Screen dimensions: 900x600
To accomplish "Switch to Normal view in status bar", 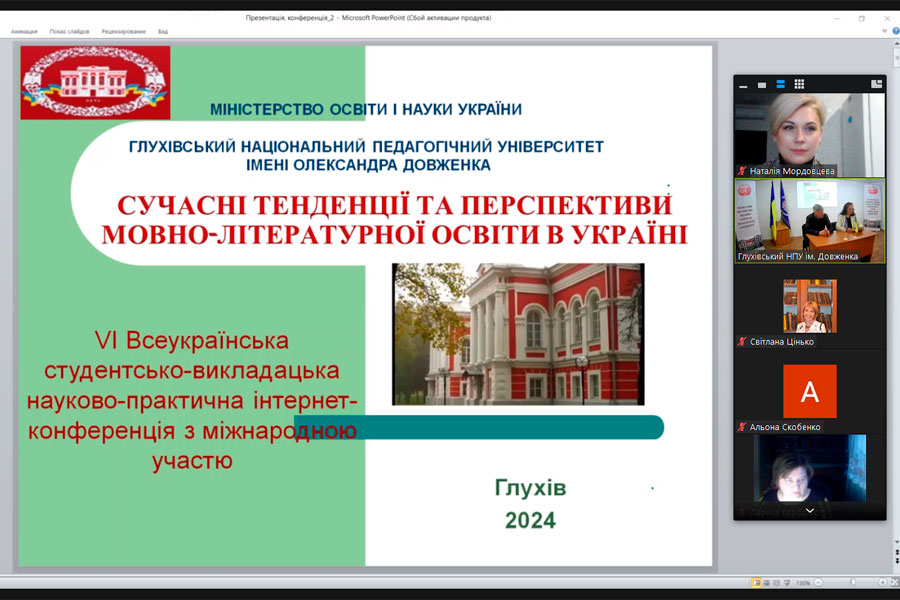I will pyautogui.click(x=757, y=583).
